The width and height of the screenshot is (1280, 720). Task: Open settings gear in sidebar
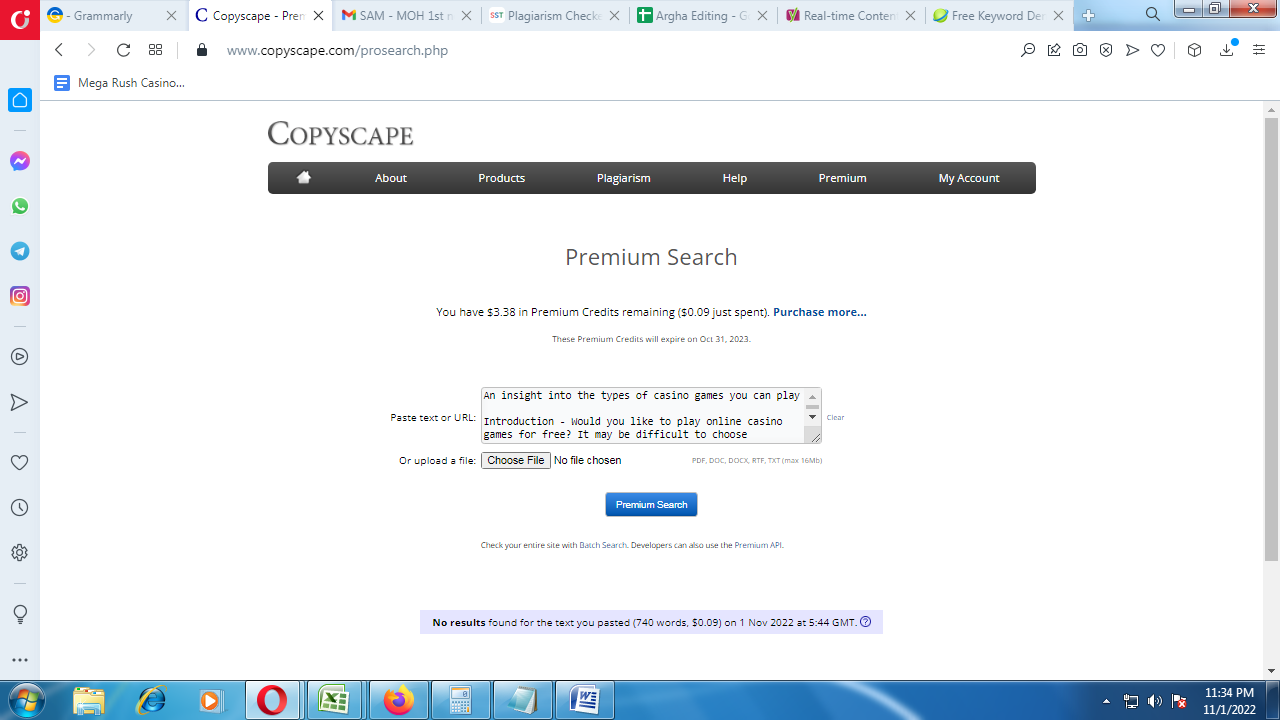tap(19, 553)
